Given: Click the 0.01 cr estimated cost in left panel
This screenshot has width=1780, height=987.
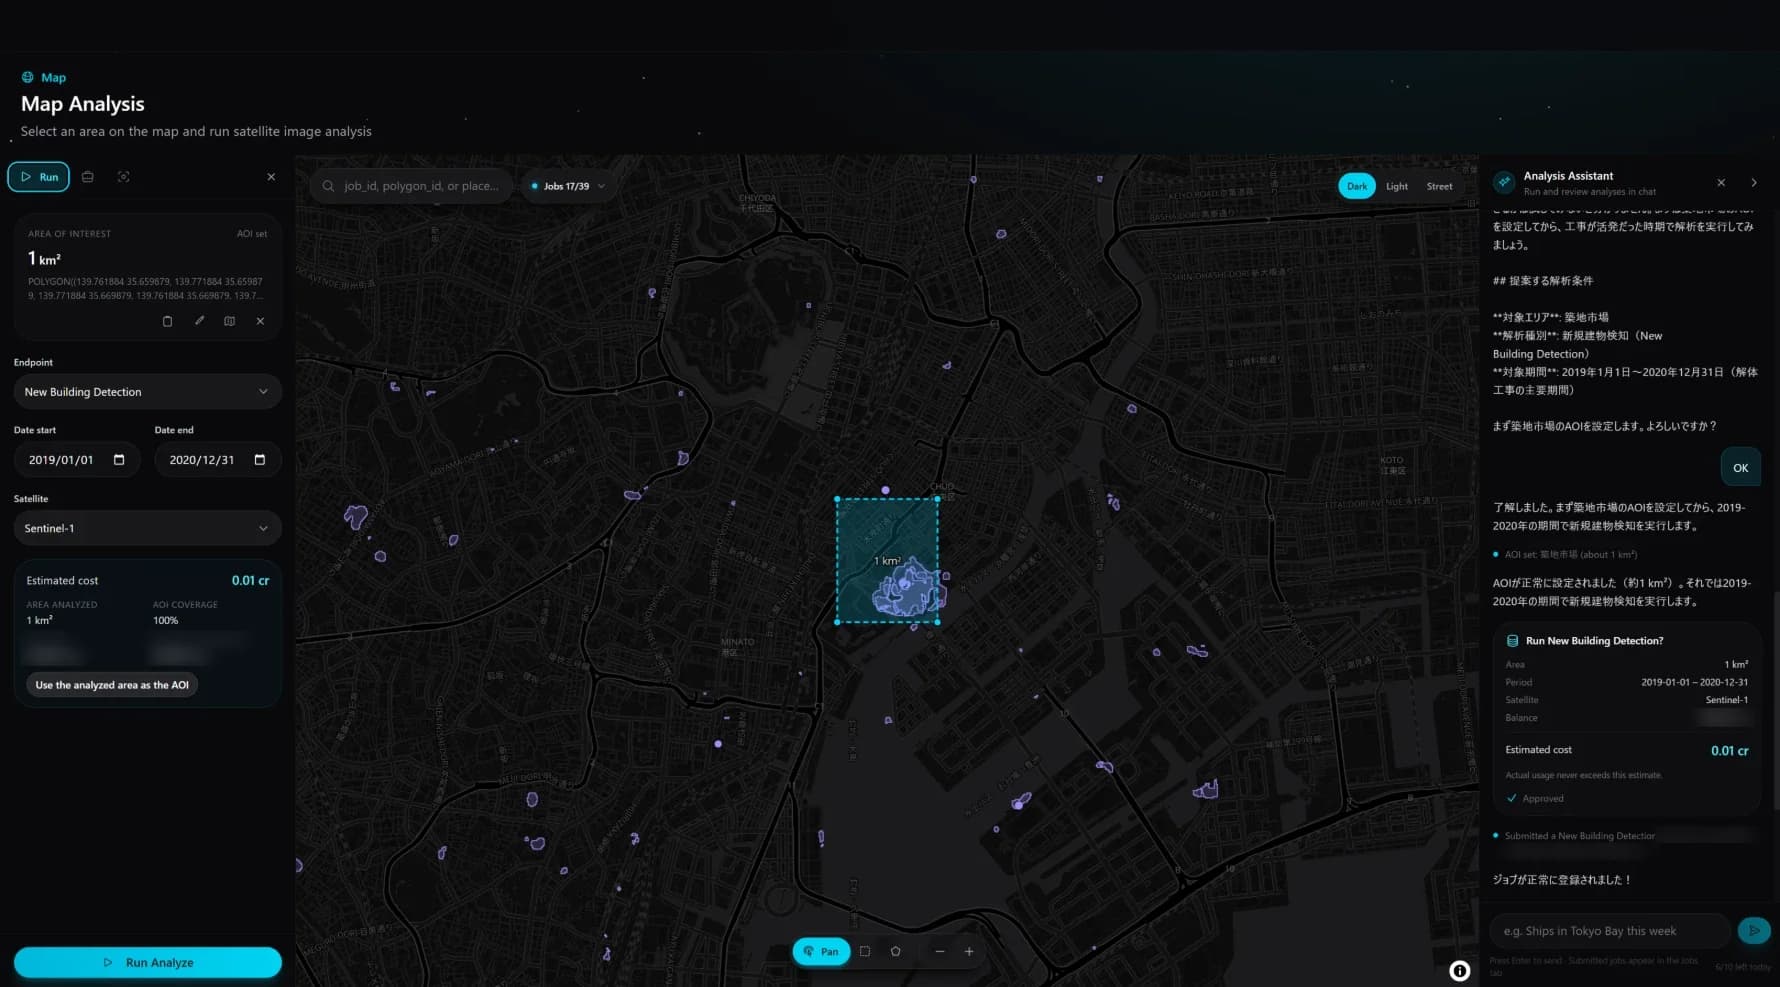Looking at the screenshot, I should pyautogui.click(x=250, y=580).
